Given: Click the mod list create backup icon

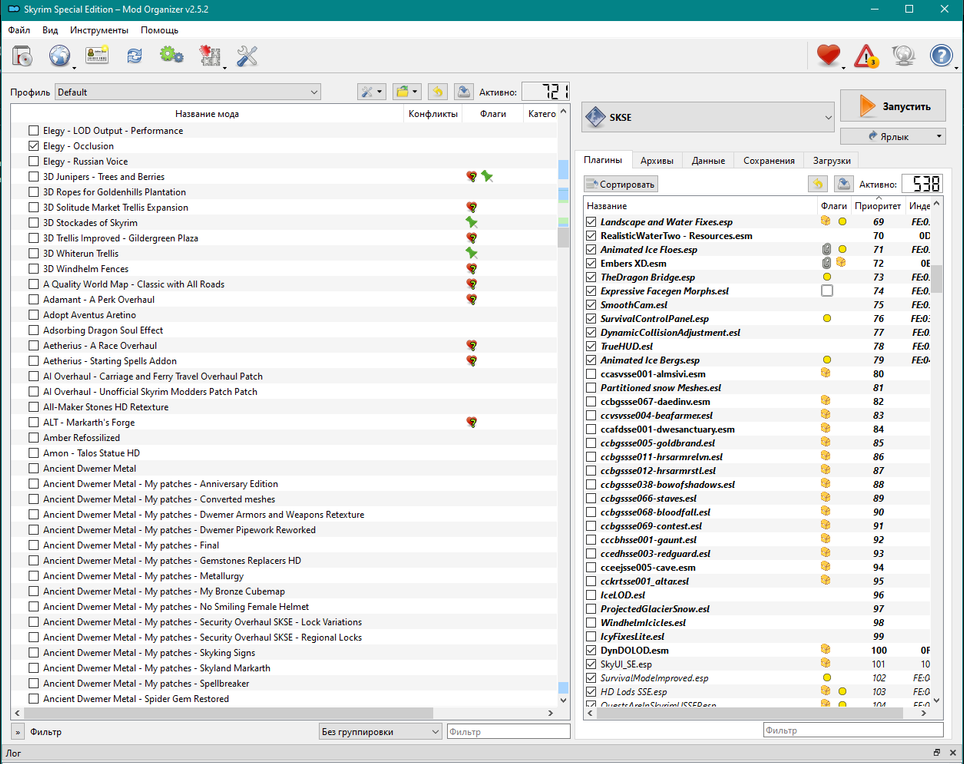Looking at the screenshot, I should tap(464, 92).
